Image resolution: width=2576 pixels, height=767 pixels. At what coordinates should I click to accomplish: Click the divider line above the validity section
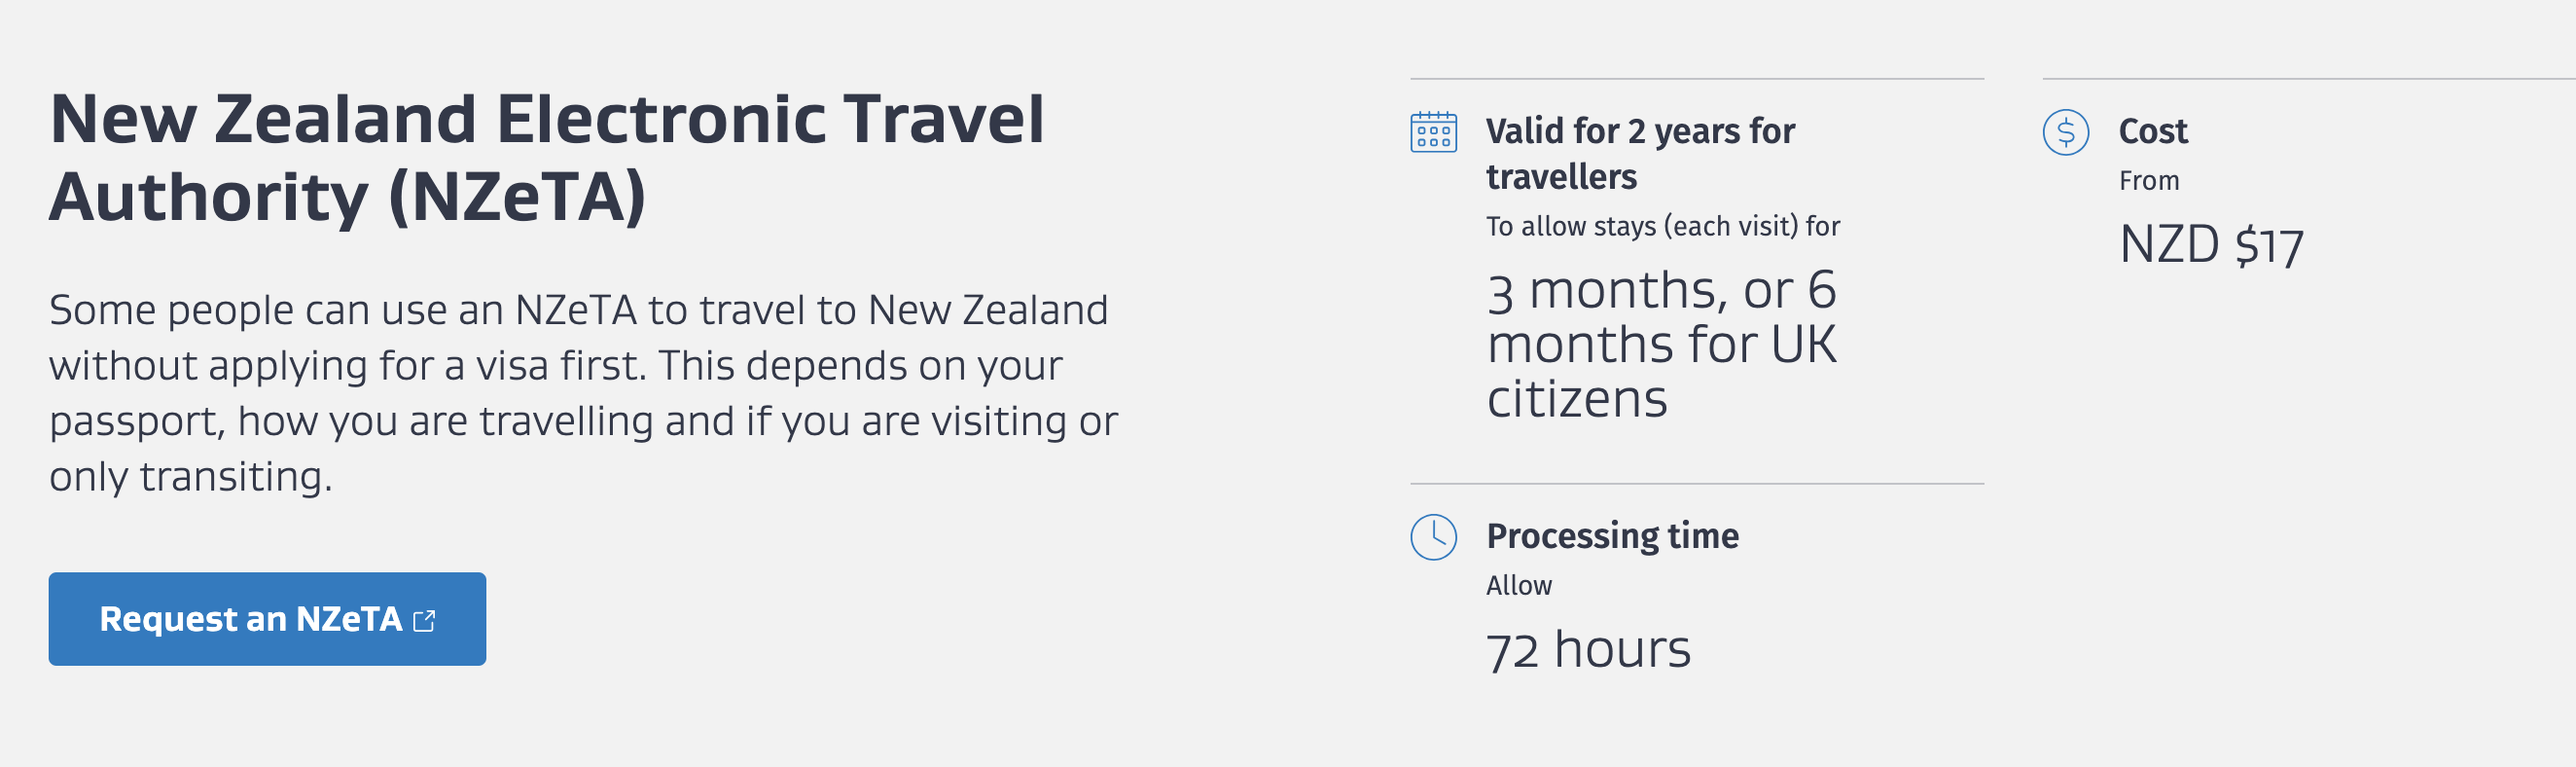(x=1697, y=79)
